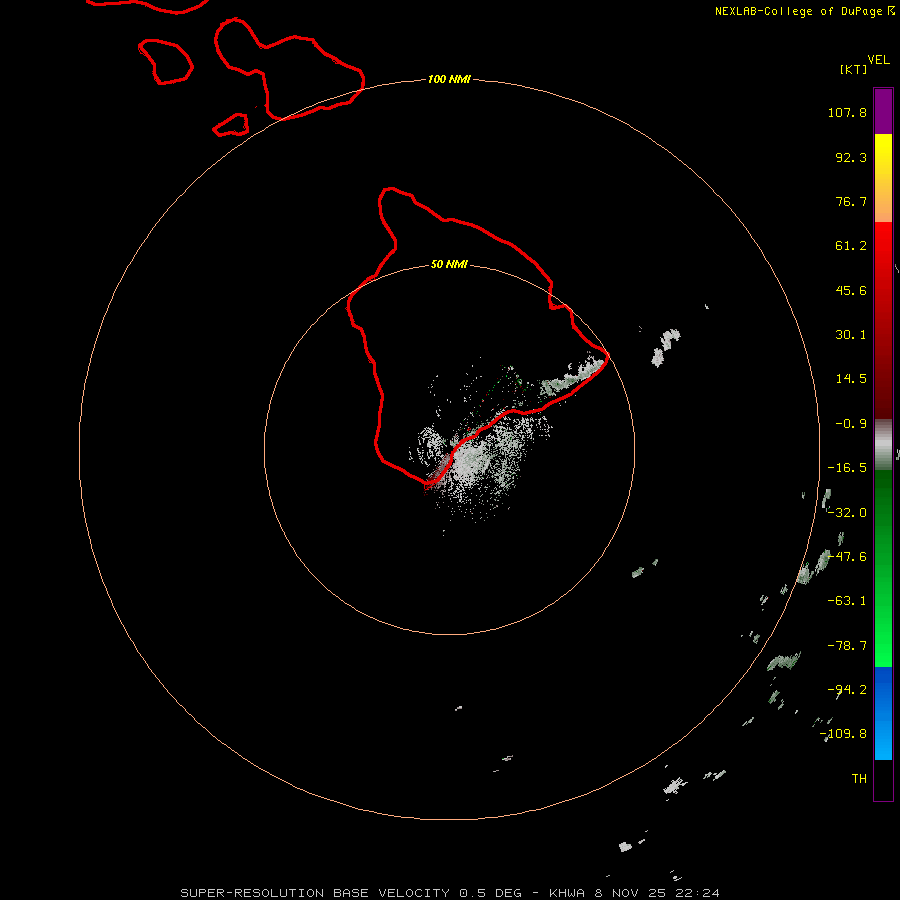
Task: Click the -78.7 velocity scale value
Action: tap(847, 646)
